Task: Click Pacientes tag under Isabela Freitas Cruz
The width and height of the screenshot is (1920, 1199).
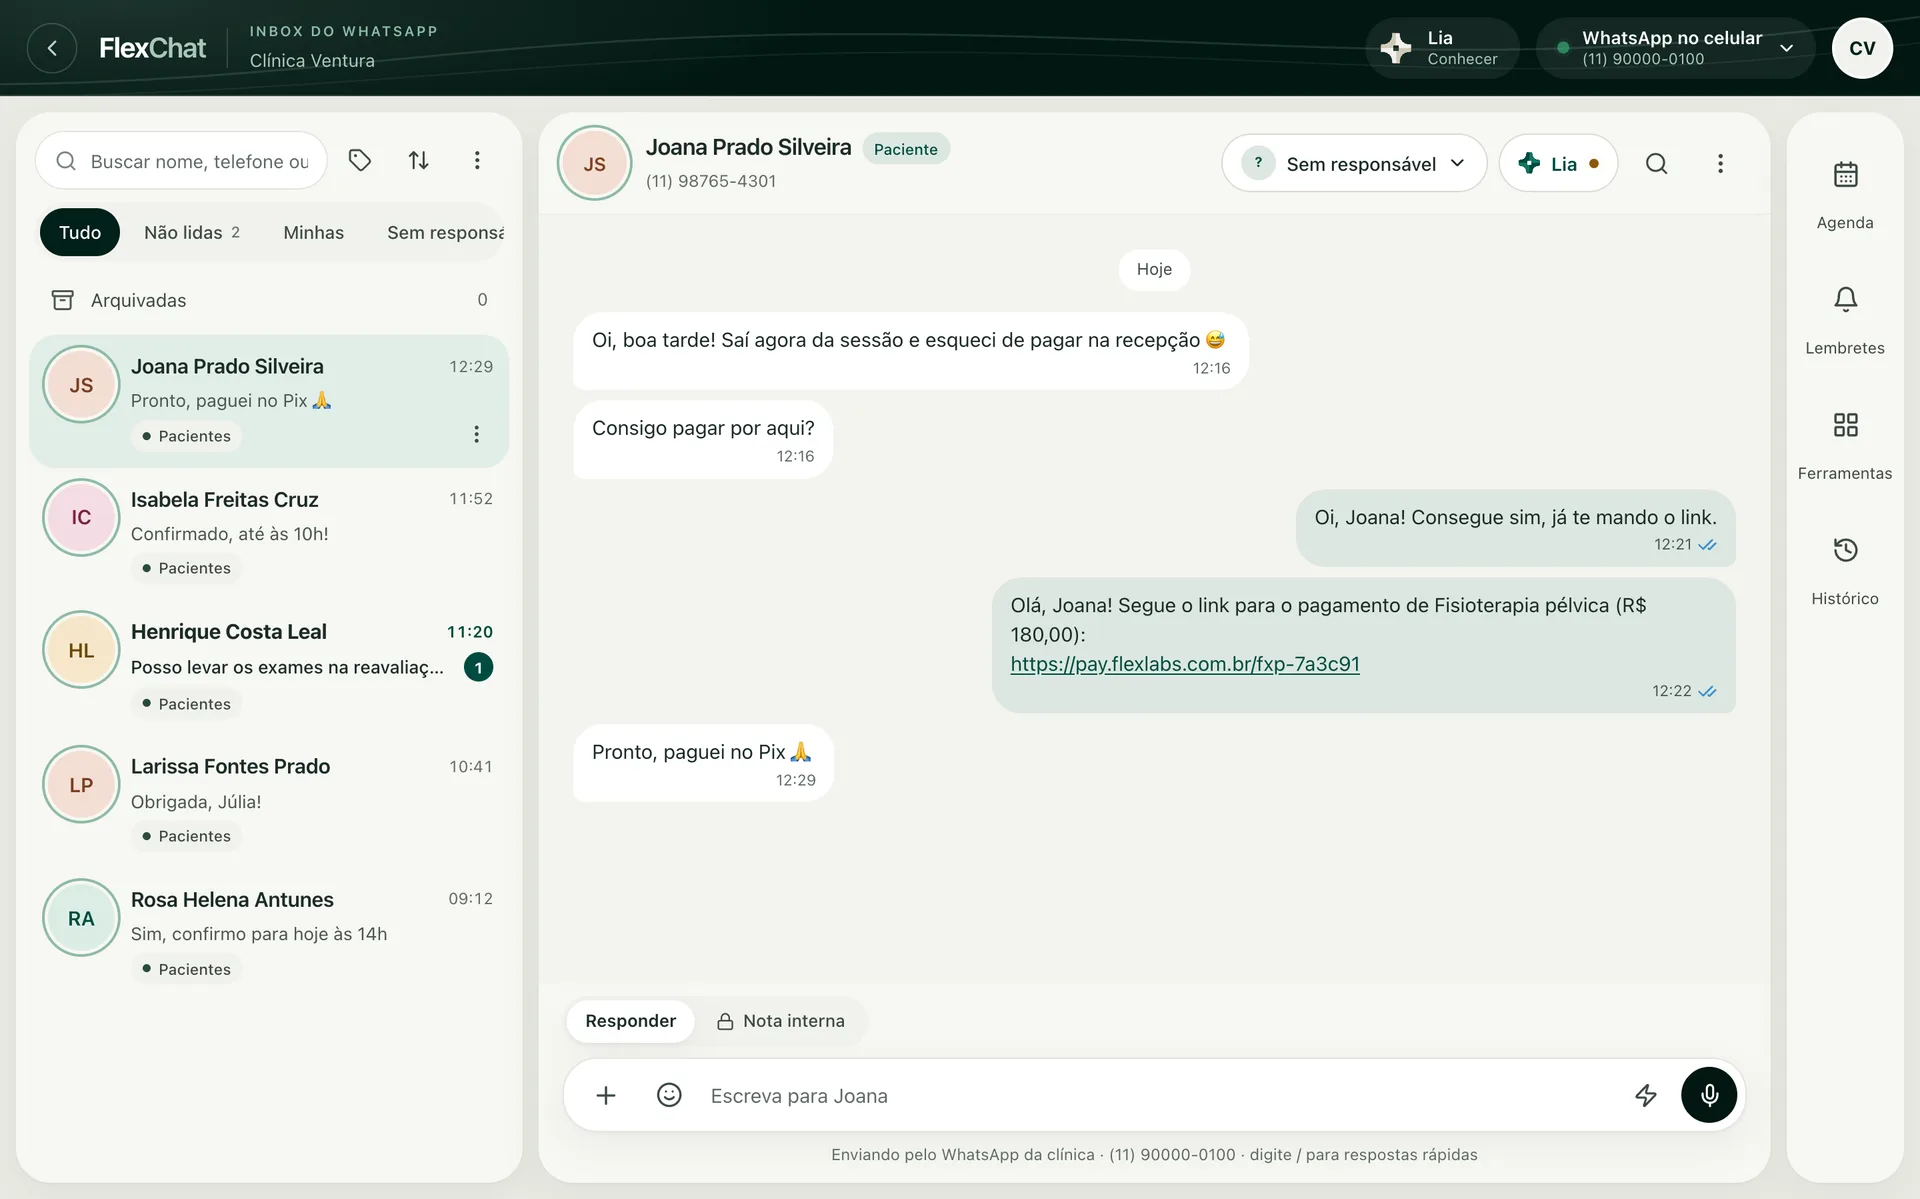Action: 186,568
